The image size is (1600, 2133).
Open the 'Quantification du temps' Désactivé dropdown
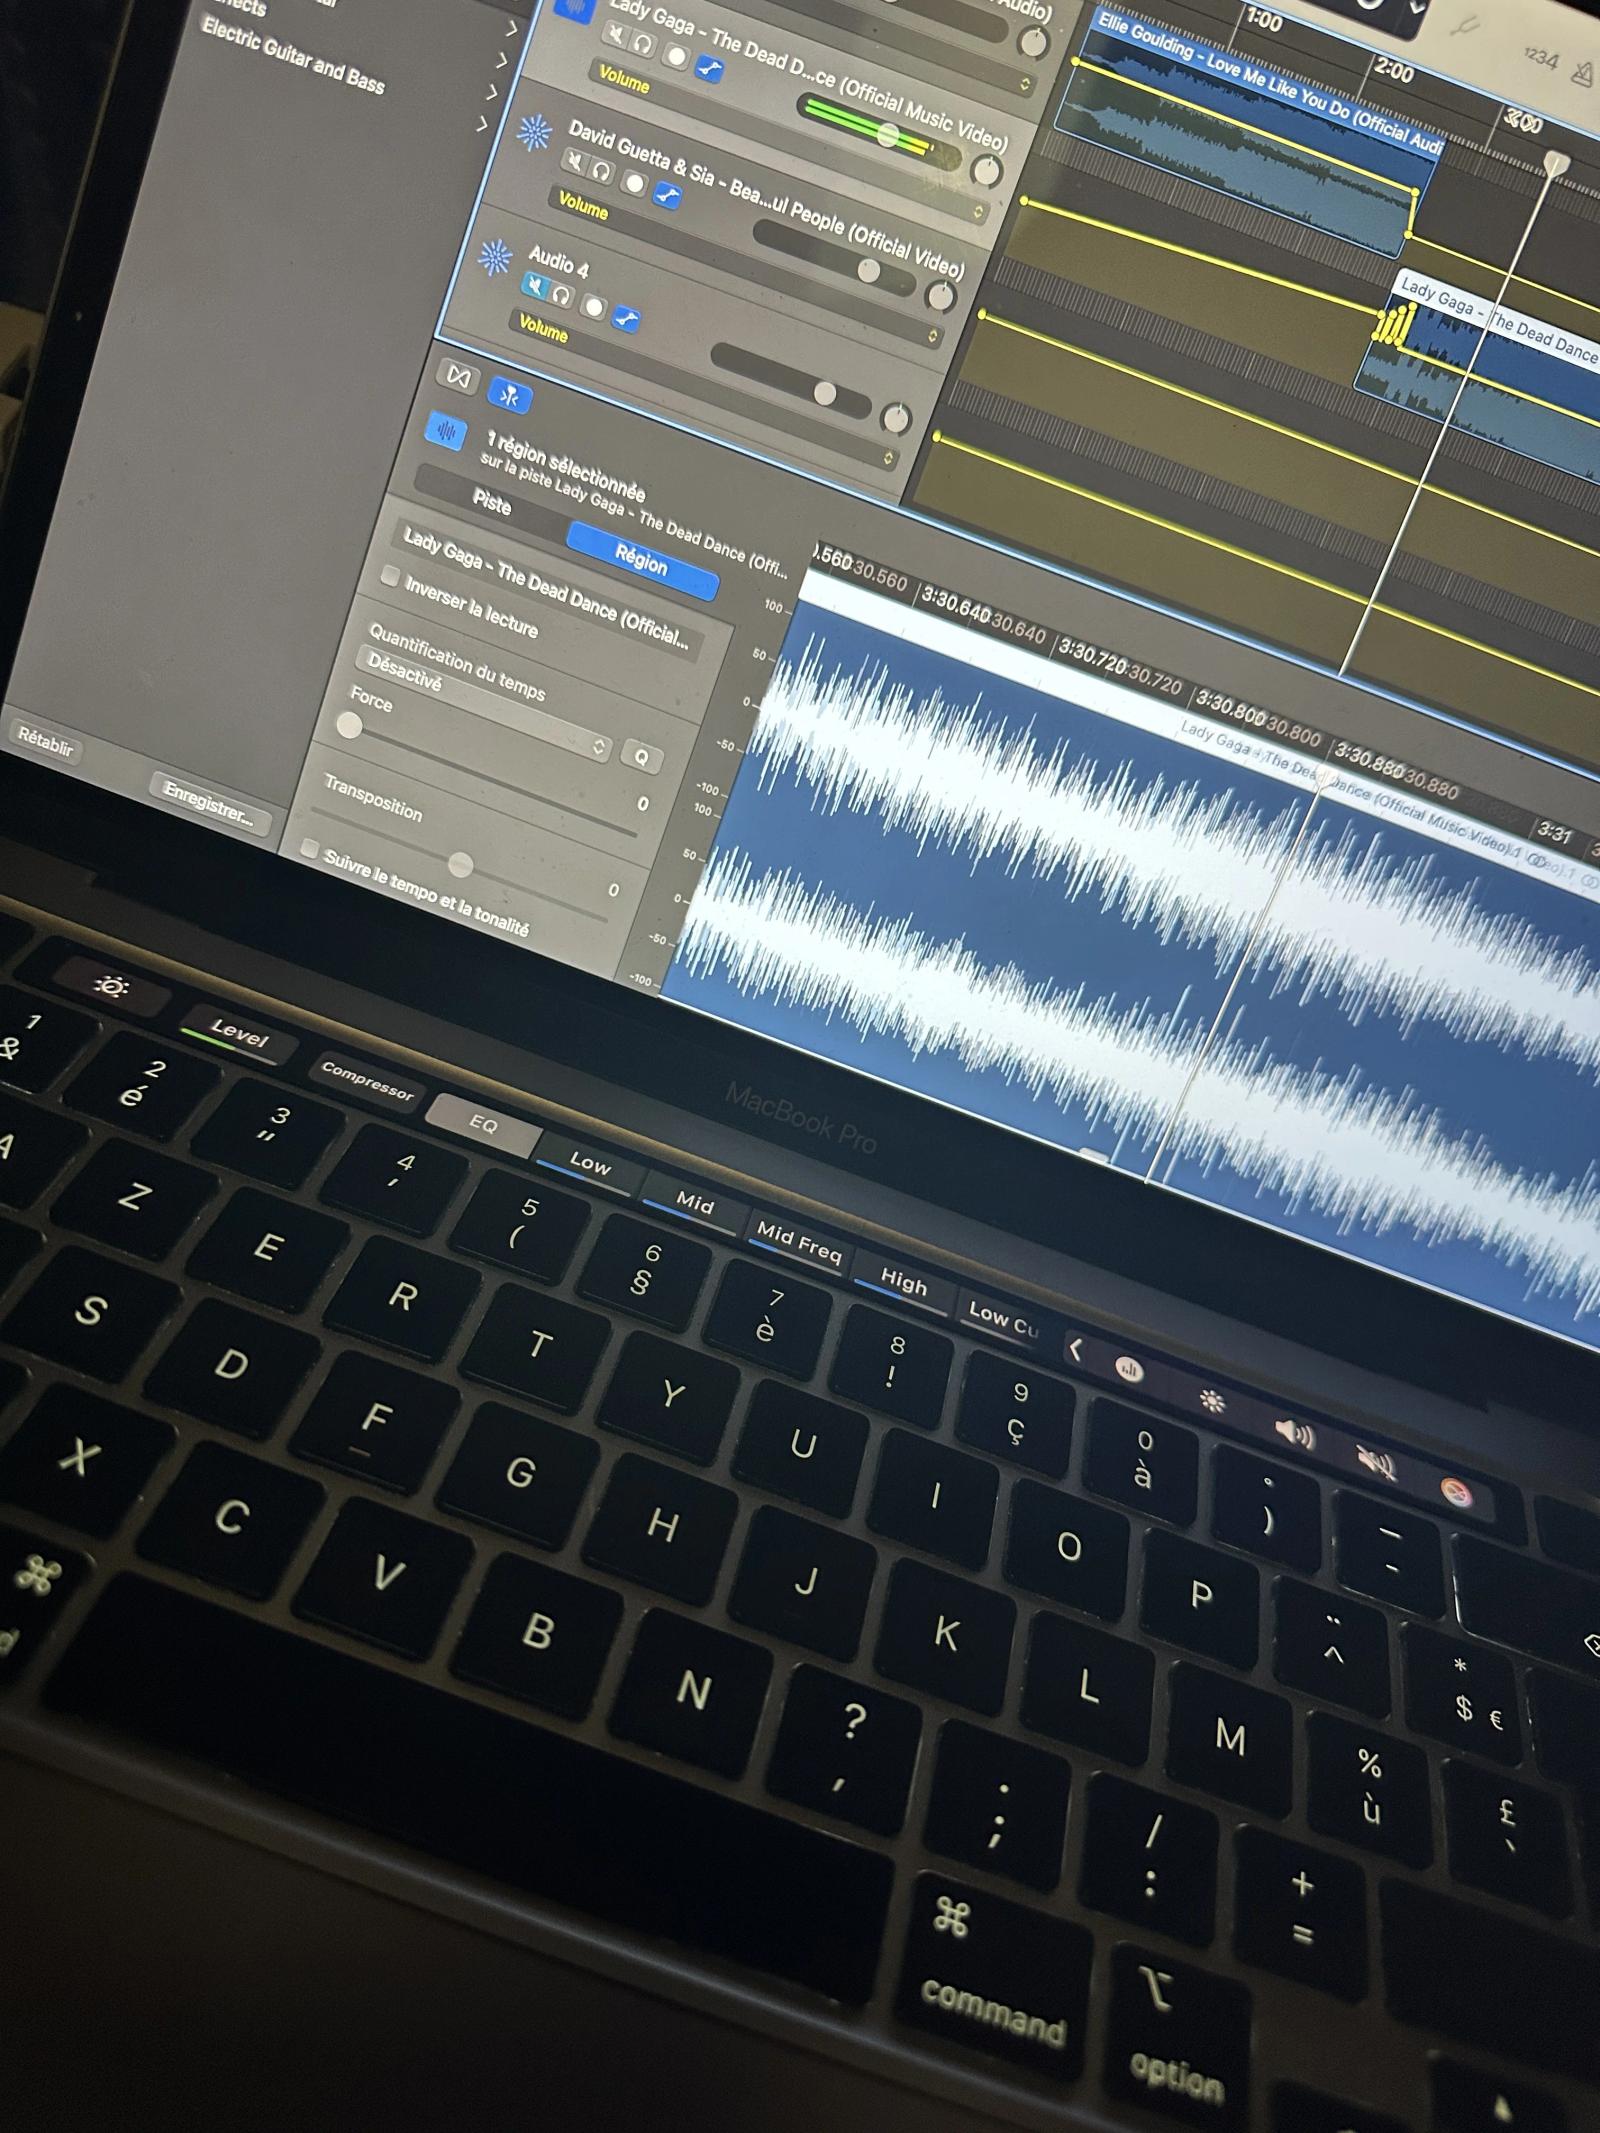[x=480, y=706]
